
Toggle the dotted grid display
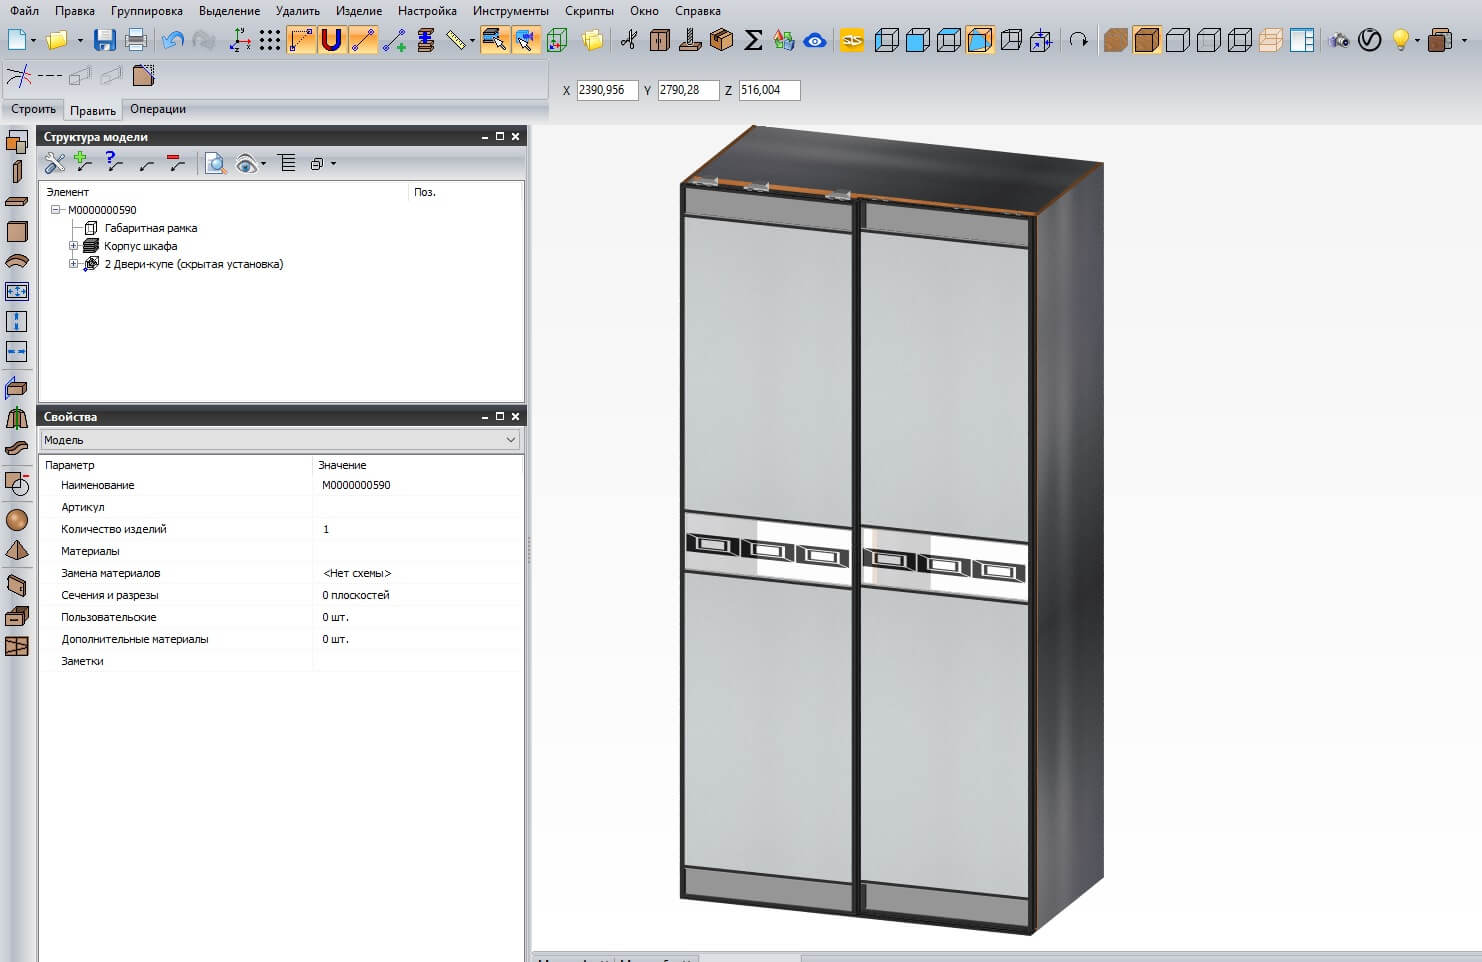click(x=270, y=40)
